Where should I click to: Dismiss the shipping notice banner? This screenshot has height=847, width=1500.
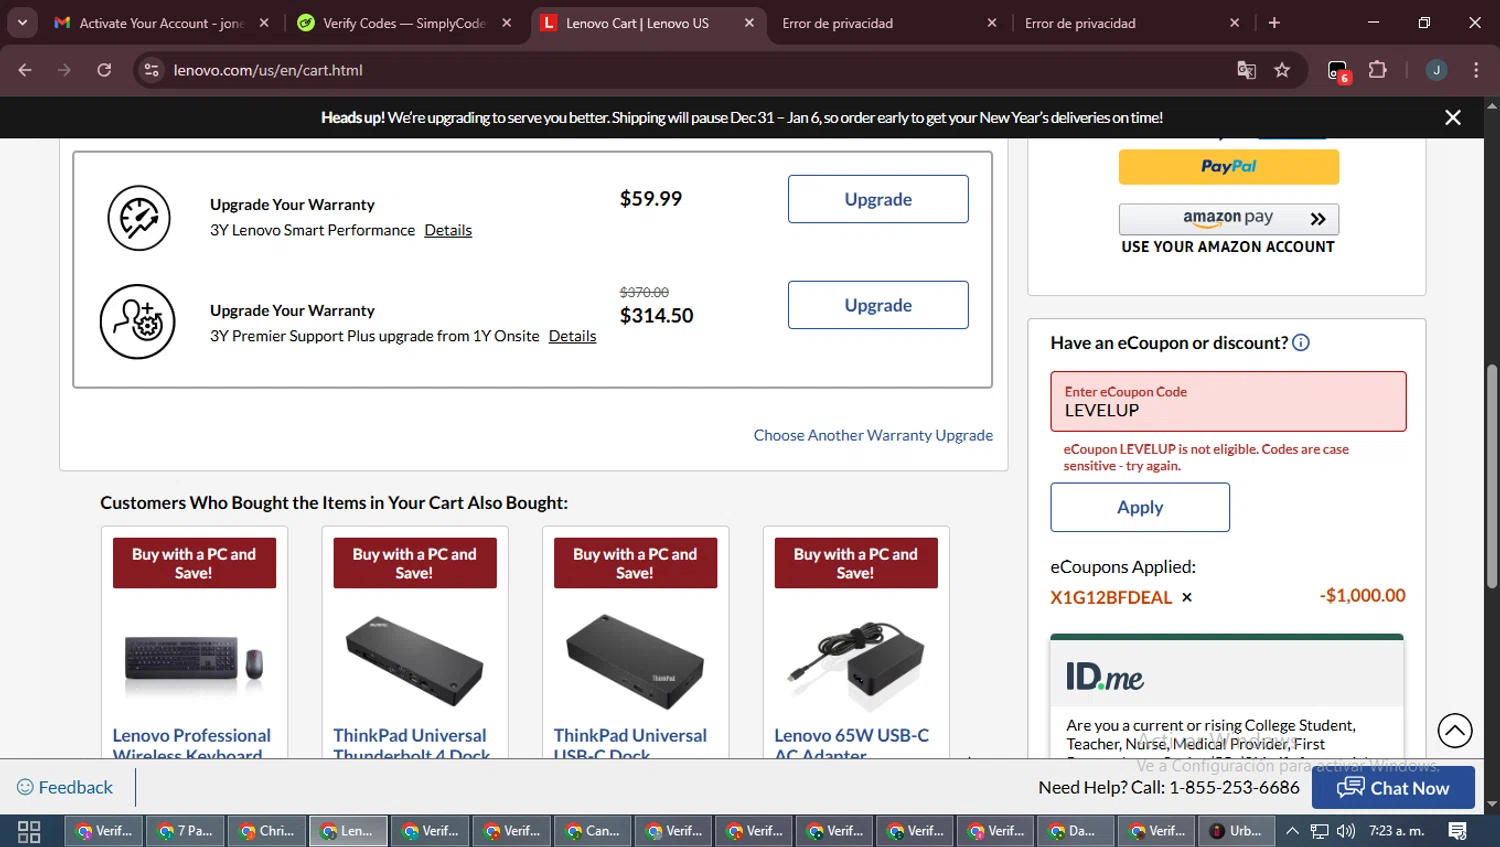[x=1453, y=118]
